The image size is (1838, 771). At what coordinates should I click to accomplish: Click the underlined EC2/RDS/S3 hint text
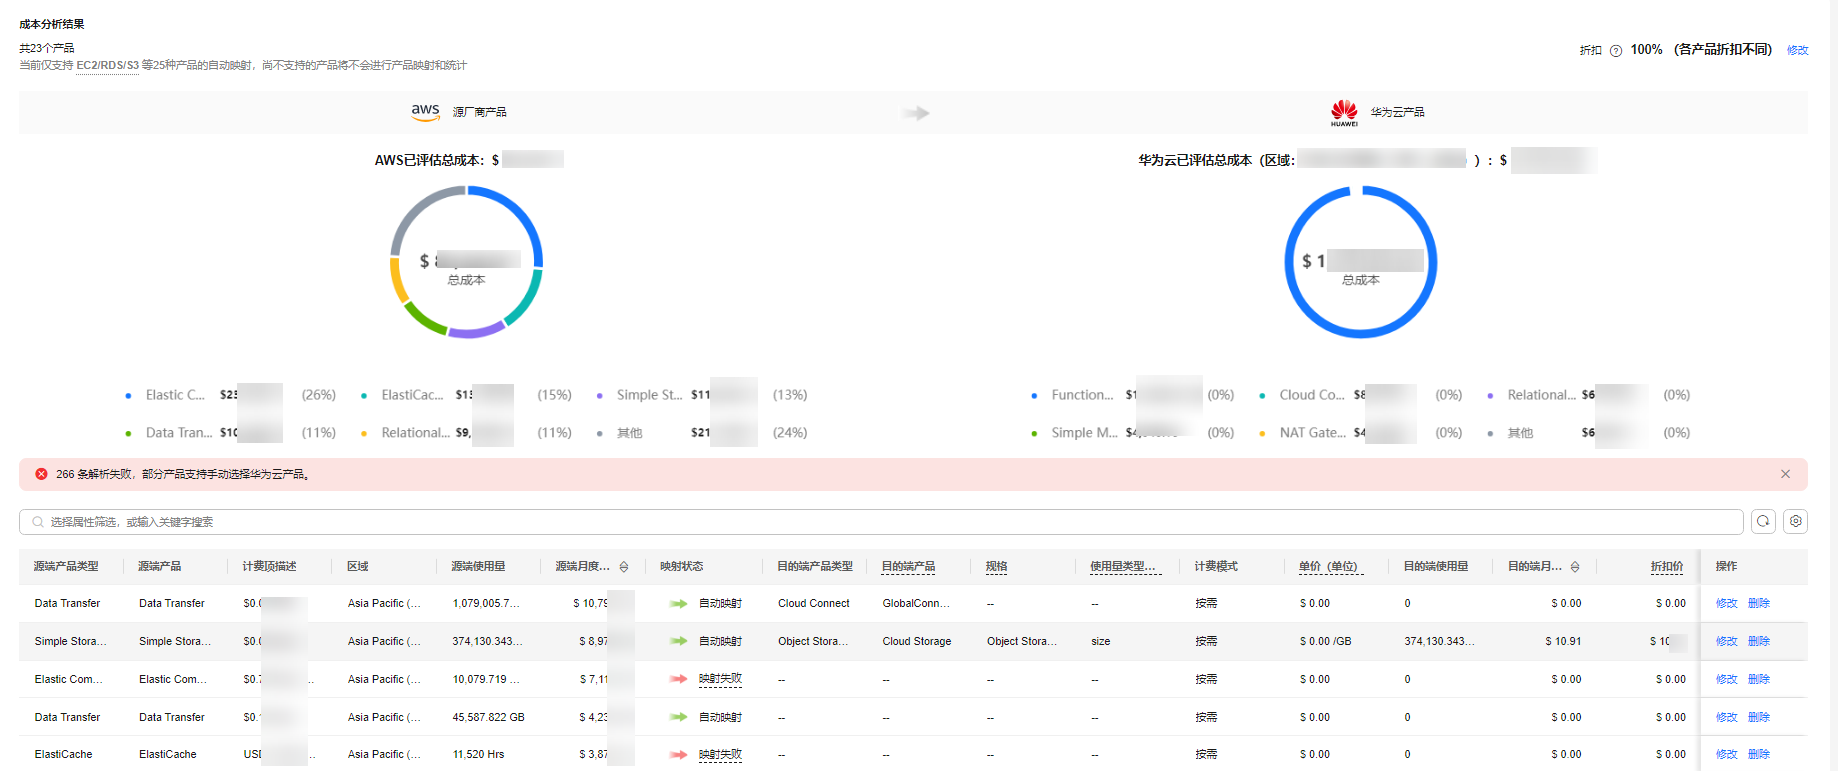point(107,65)
